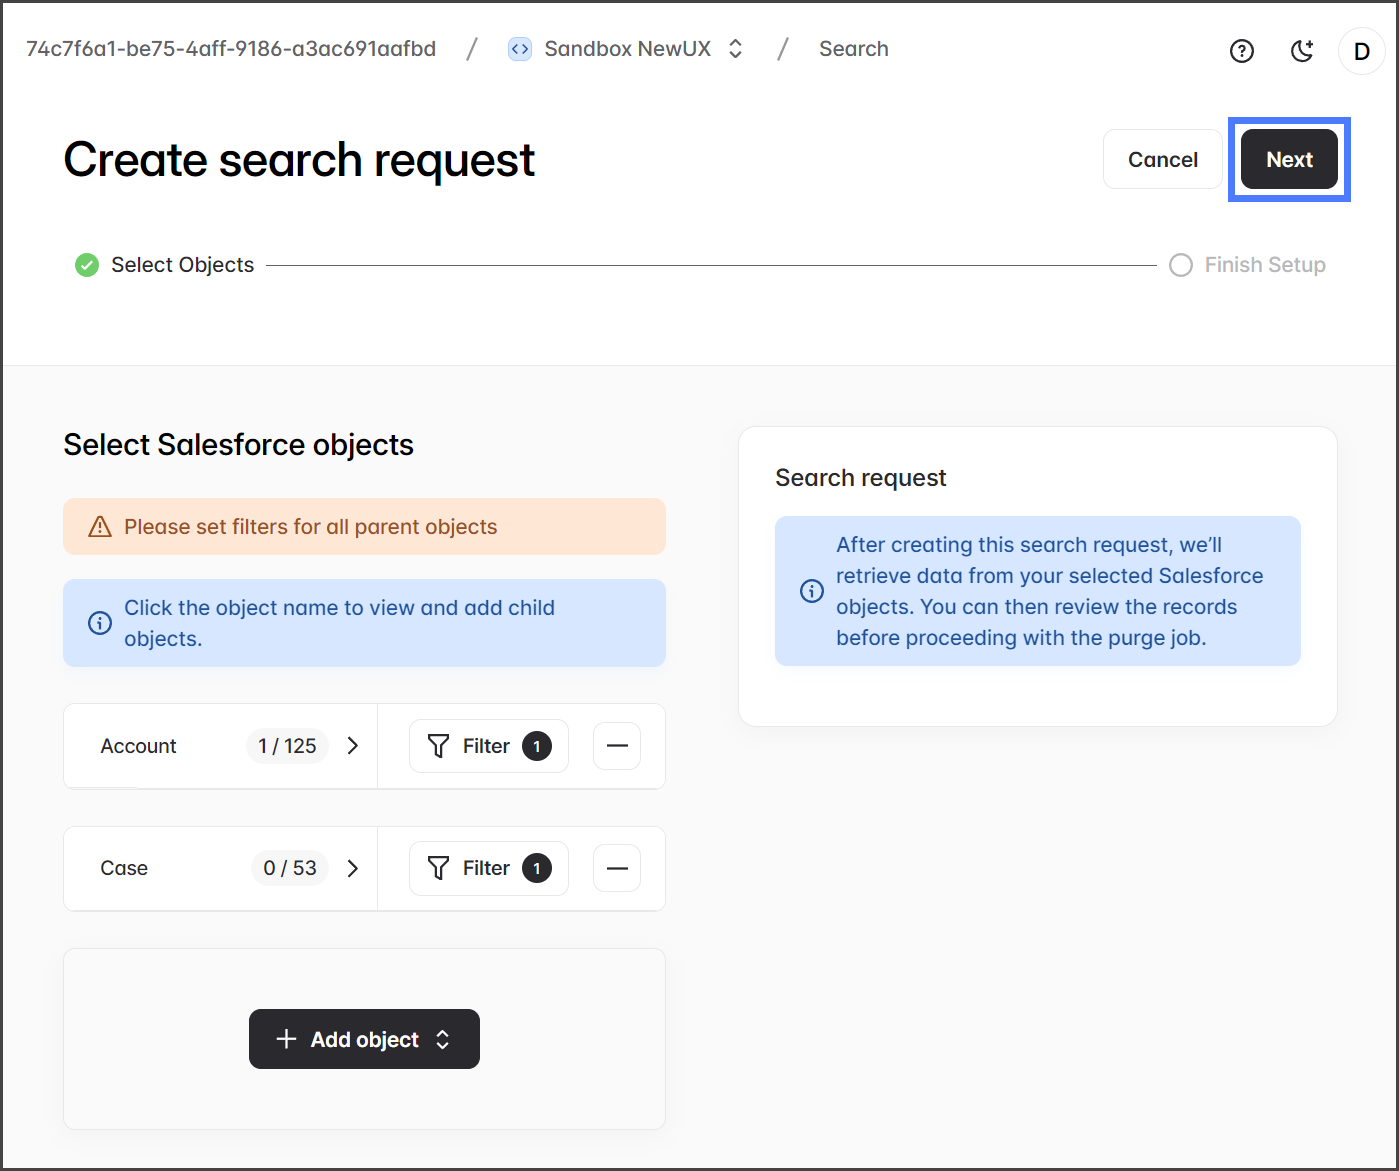Click the Sandbox NewUX code icon

(520, 49)
